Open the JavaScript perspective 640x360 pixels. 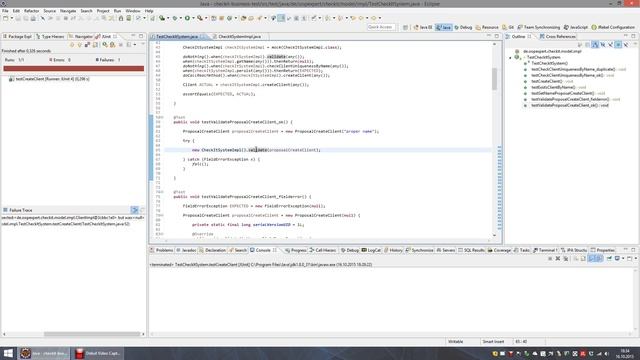(x=576, y=27)
